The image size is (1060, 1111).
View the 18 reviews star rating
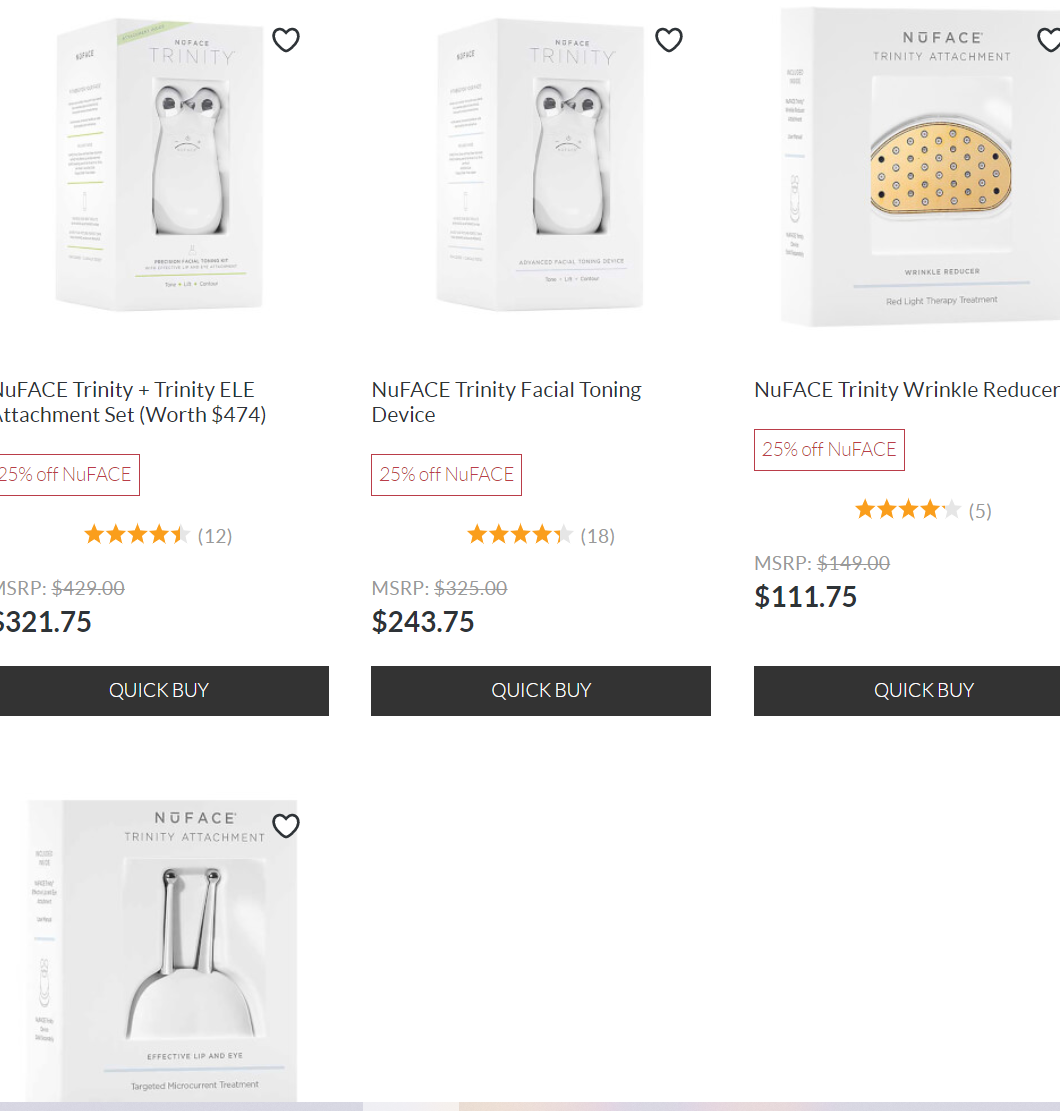(x=520, y=535)
